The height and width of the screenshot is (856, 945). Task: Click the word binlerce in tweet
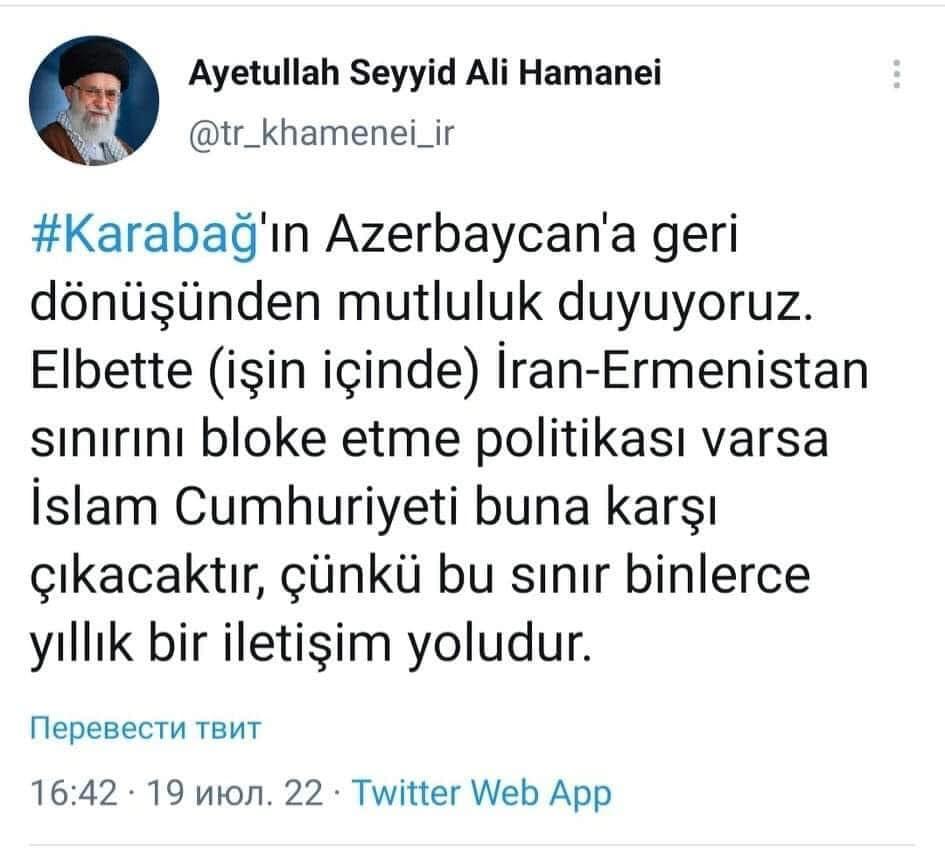tap(717, 574)
